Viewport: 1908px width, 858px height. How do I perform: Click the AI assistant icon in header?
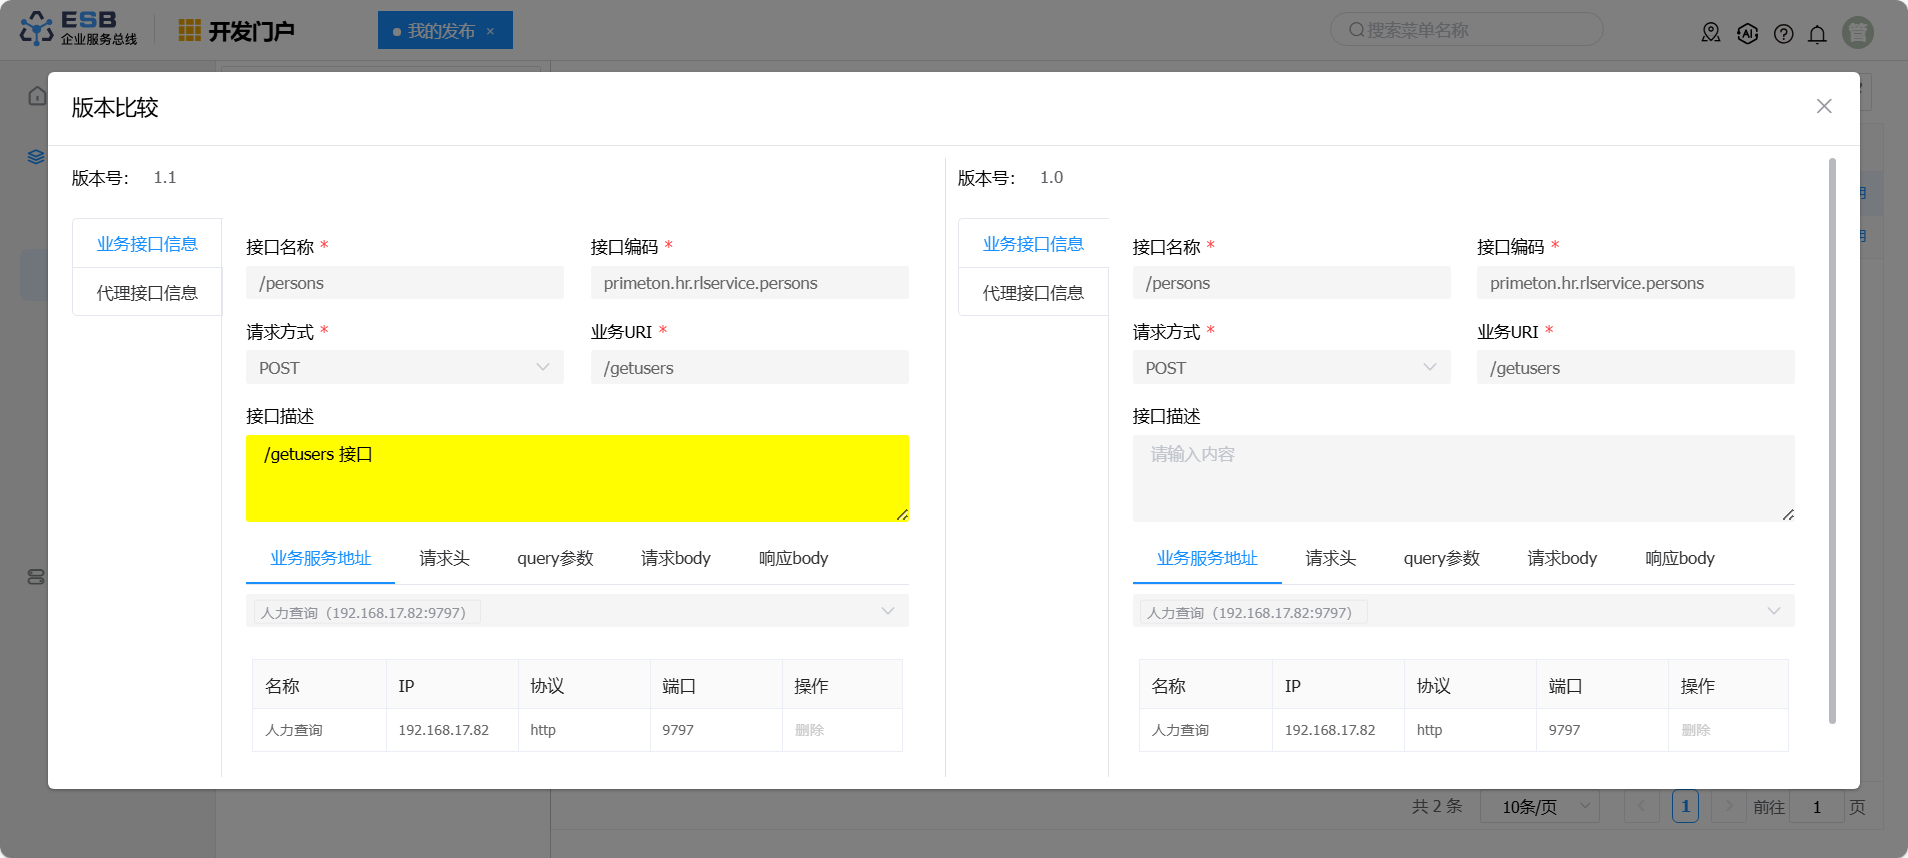[1747, 34]
